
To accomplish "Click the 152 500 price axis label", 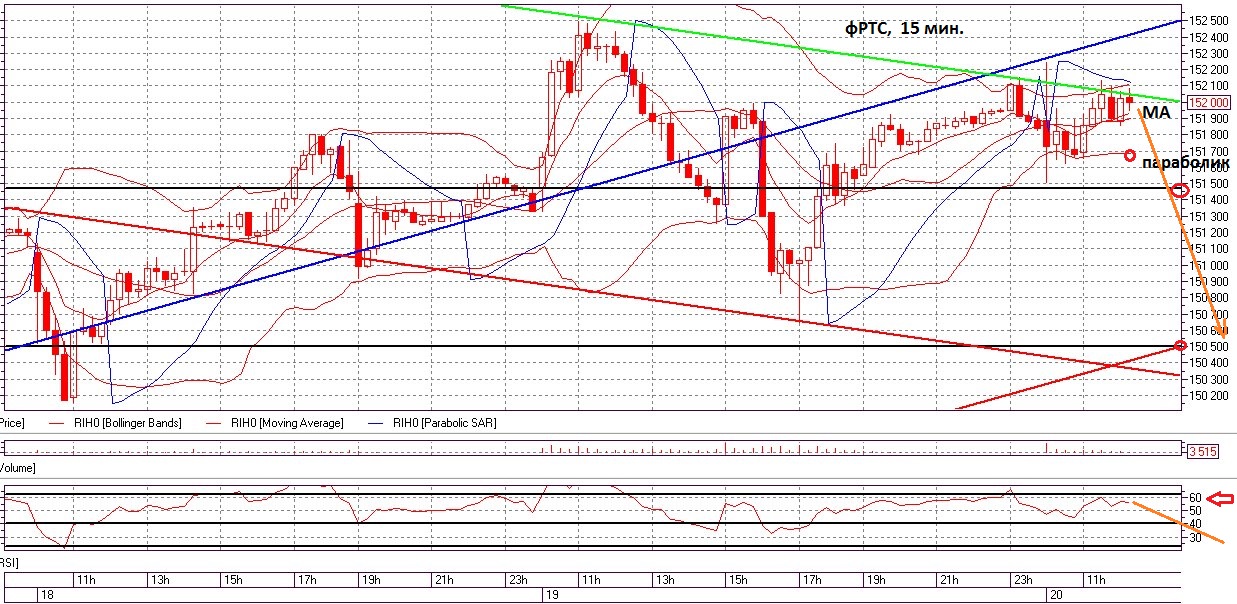I will point(1210,21).
